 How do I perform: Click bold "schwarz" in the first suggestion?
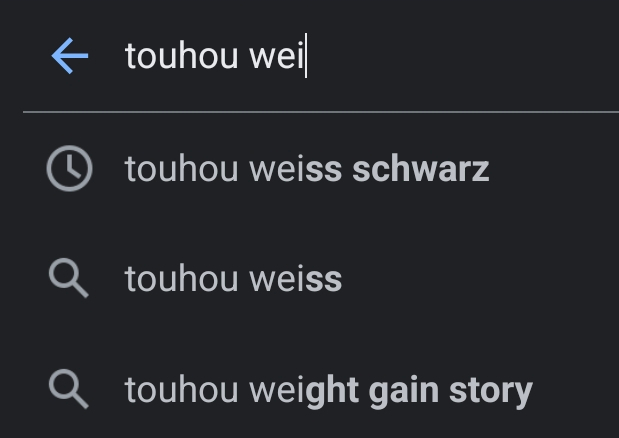pos(421,169)
